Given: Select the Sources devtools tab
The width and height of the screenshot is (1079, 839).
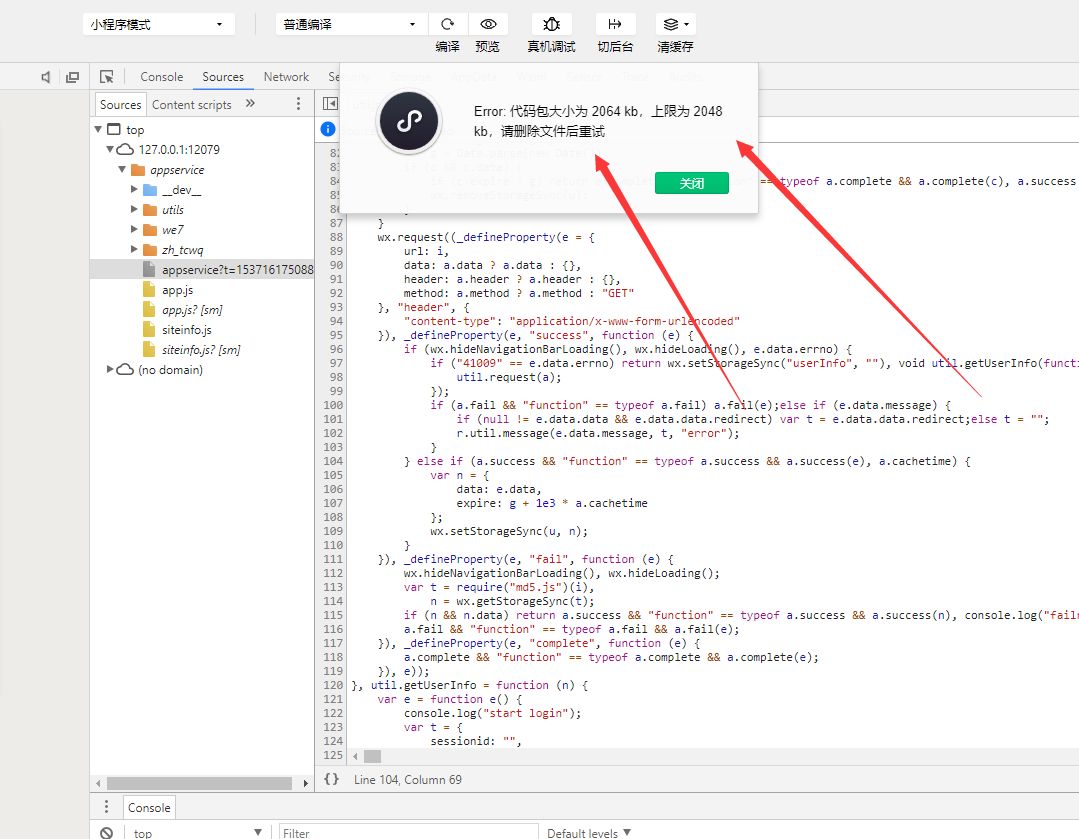Looking at the screenshot, I should (x=223, y=77).
